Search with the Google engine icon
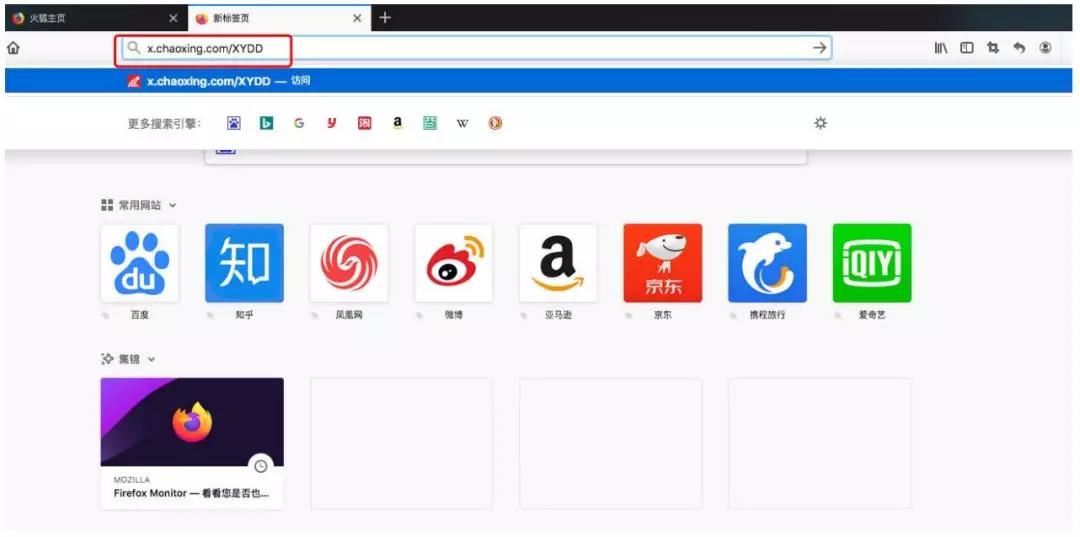1080x537 pixels. pos(299,123)
